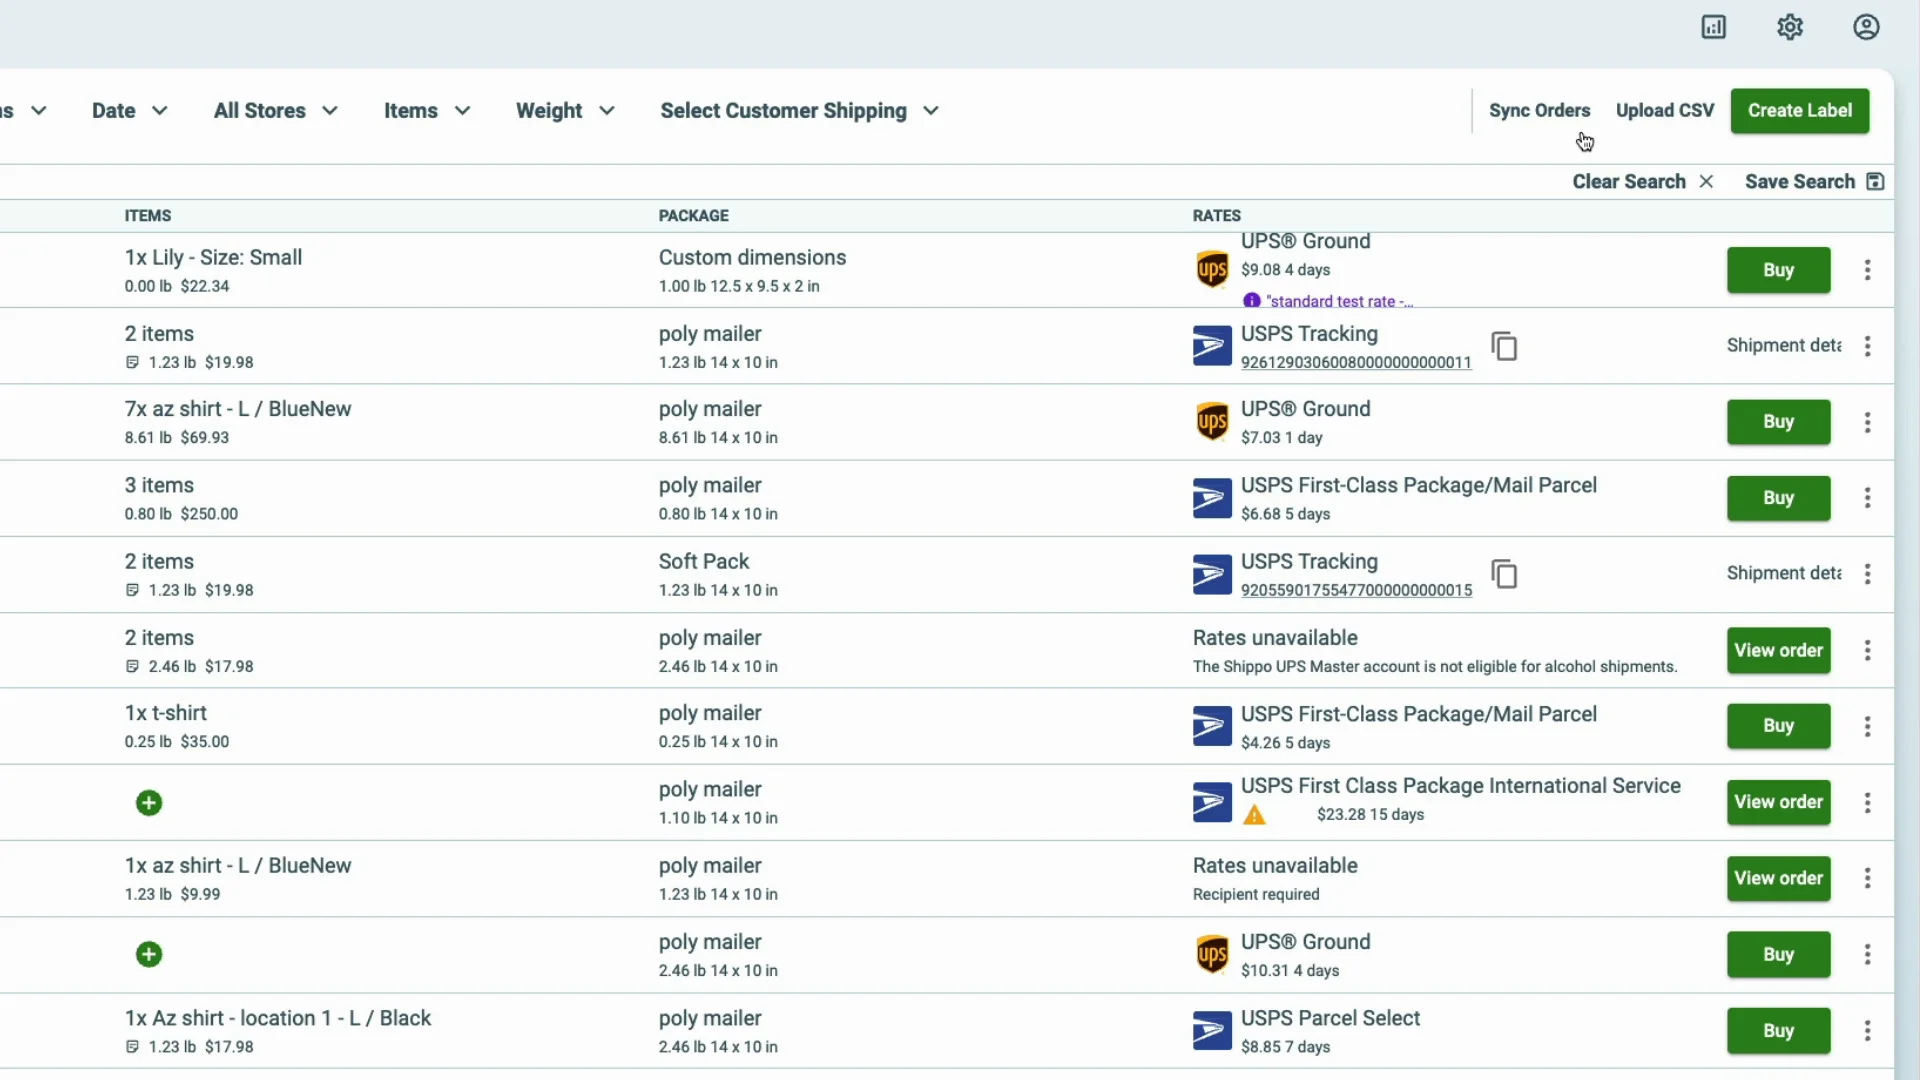Click Upload CSV
The width and height of the screenshot is (1920, 1080).
[1665, 111]
